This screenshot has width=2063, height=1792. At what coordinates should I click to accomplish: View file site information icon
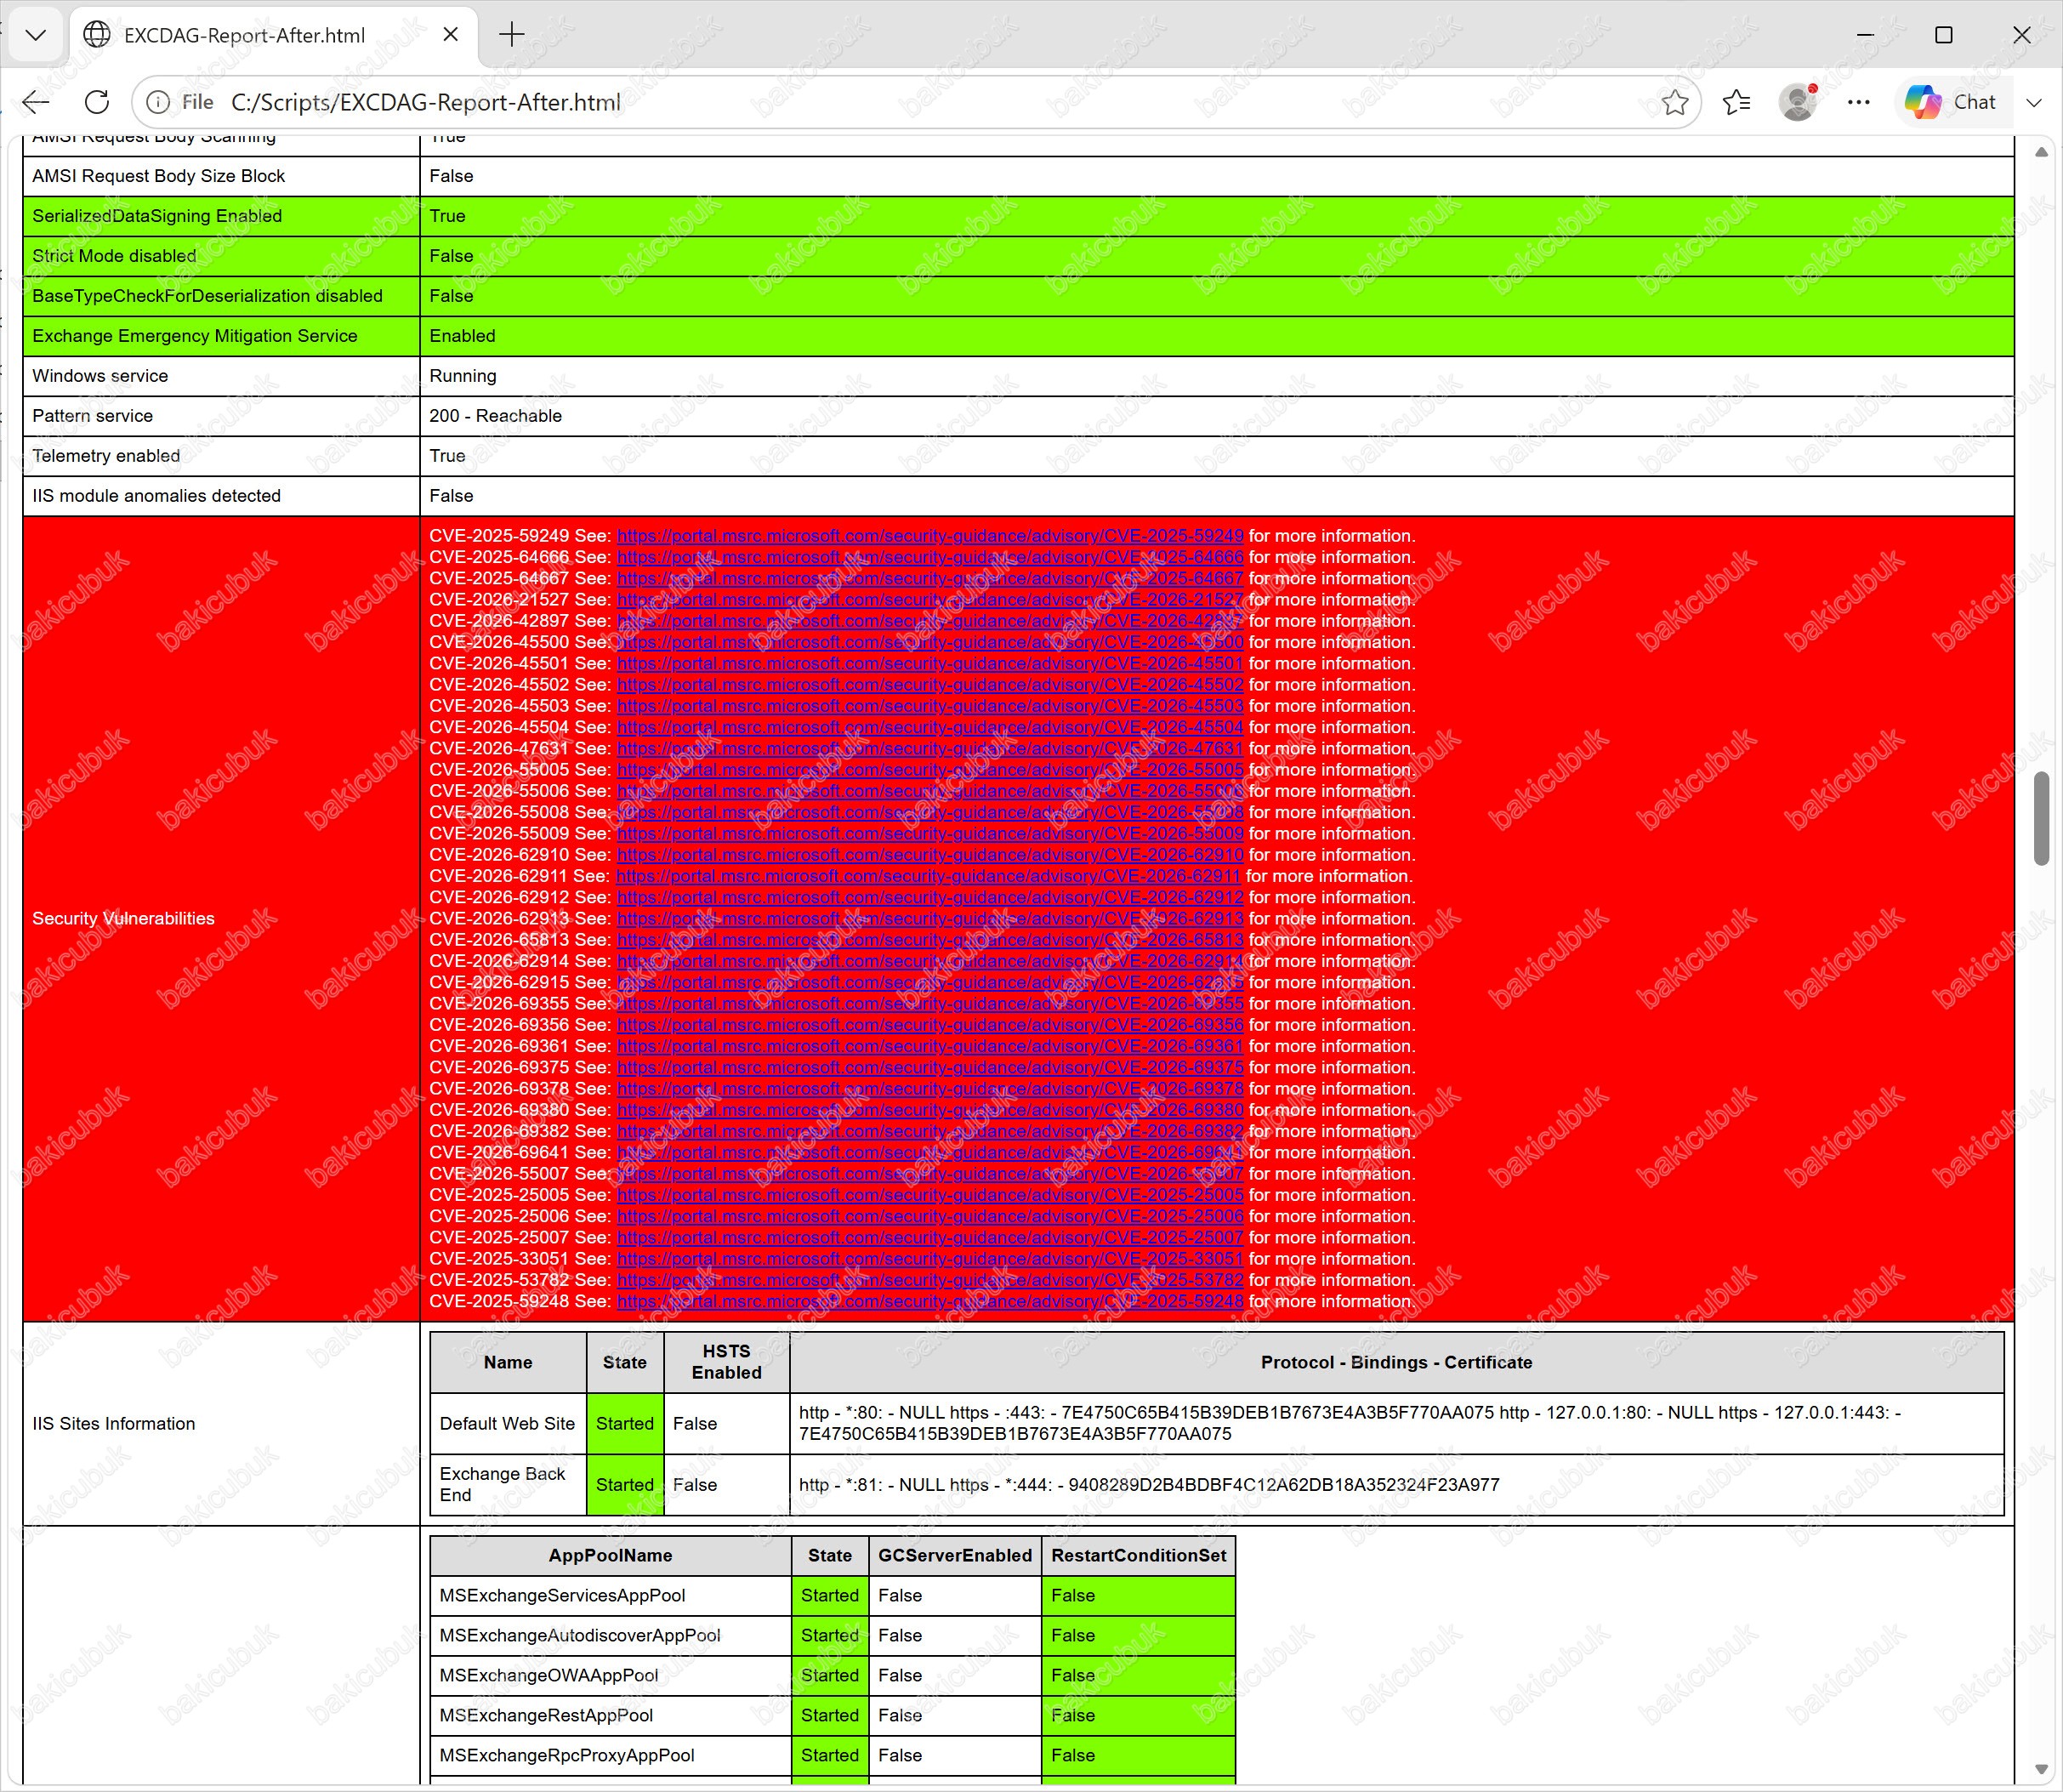click(158, 102)
